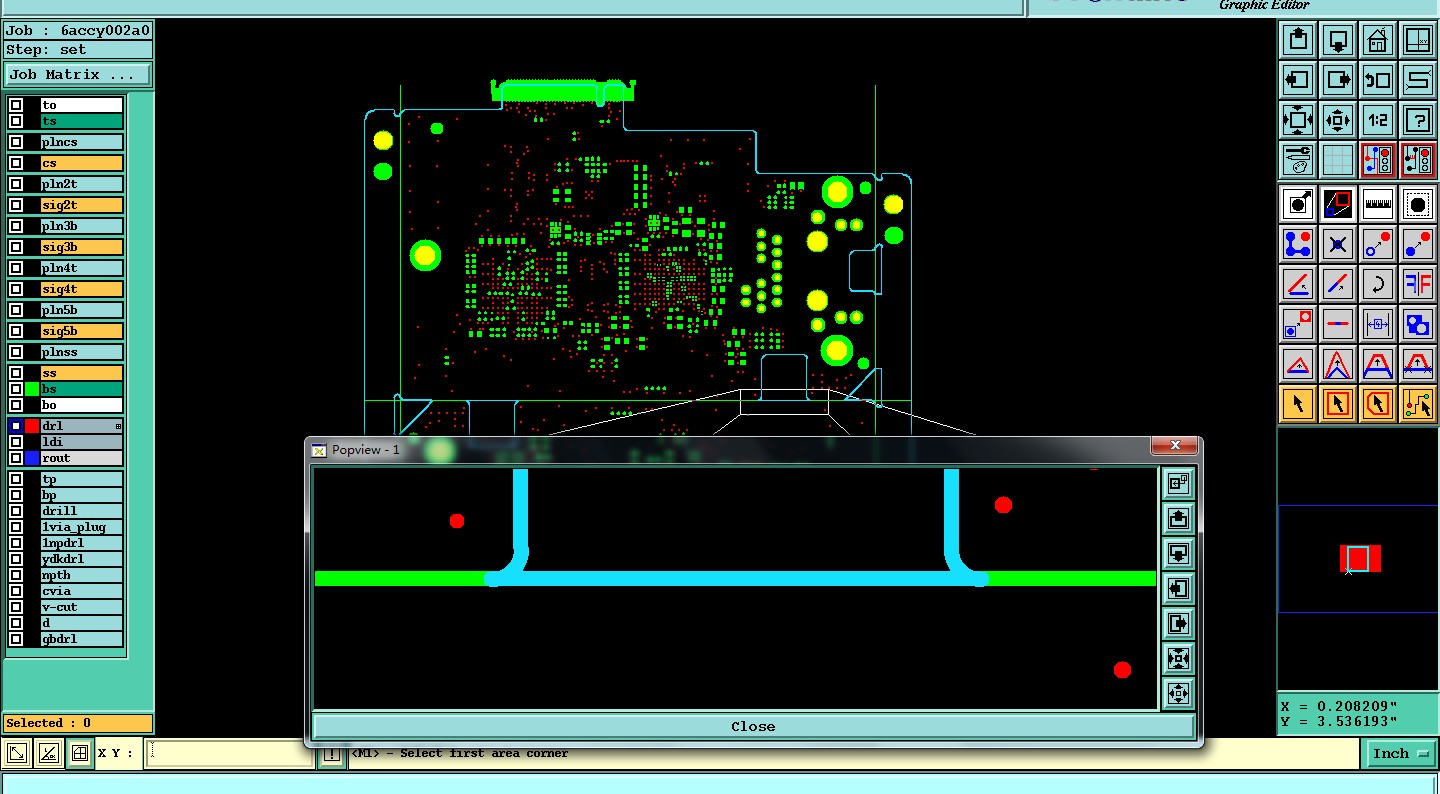The height and width of the screenshot is (794, 1440).
Task: Click the dimension resize brackets icon
Action: [1378, 324]
